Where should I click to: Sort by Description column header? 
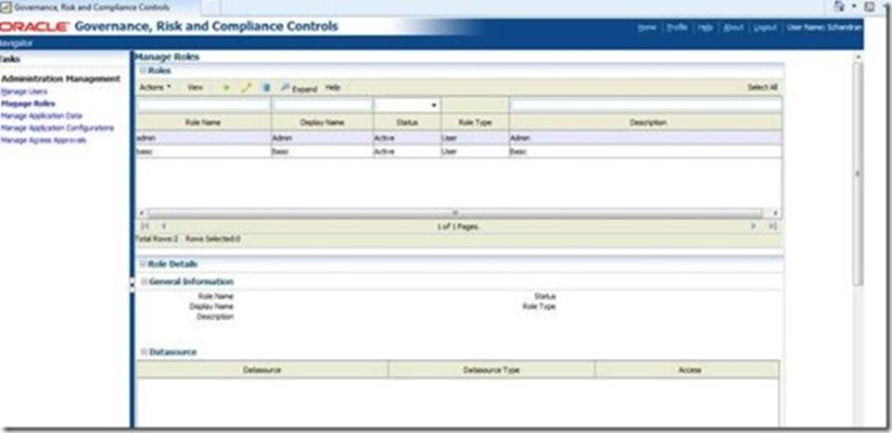point(646,122)
